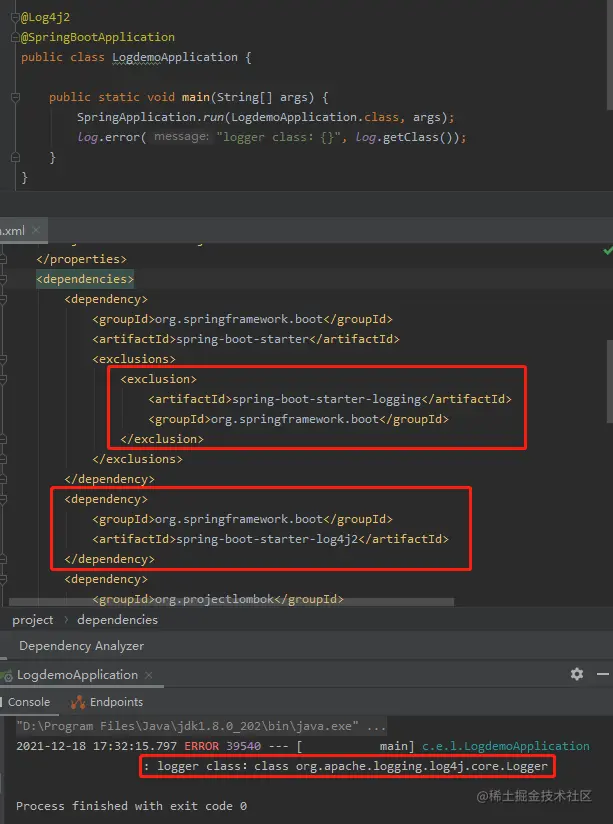The image size is (613, 824).
Task: Click the <exclusion> opening tag
Action: (158, 379)
